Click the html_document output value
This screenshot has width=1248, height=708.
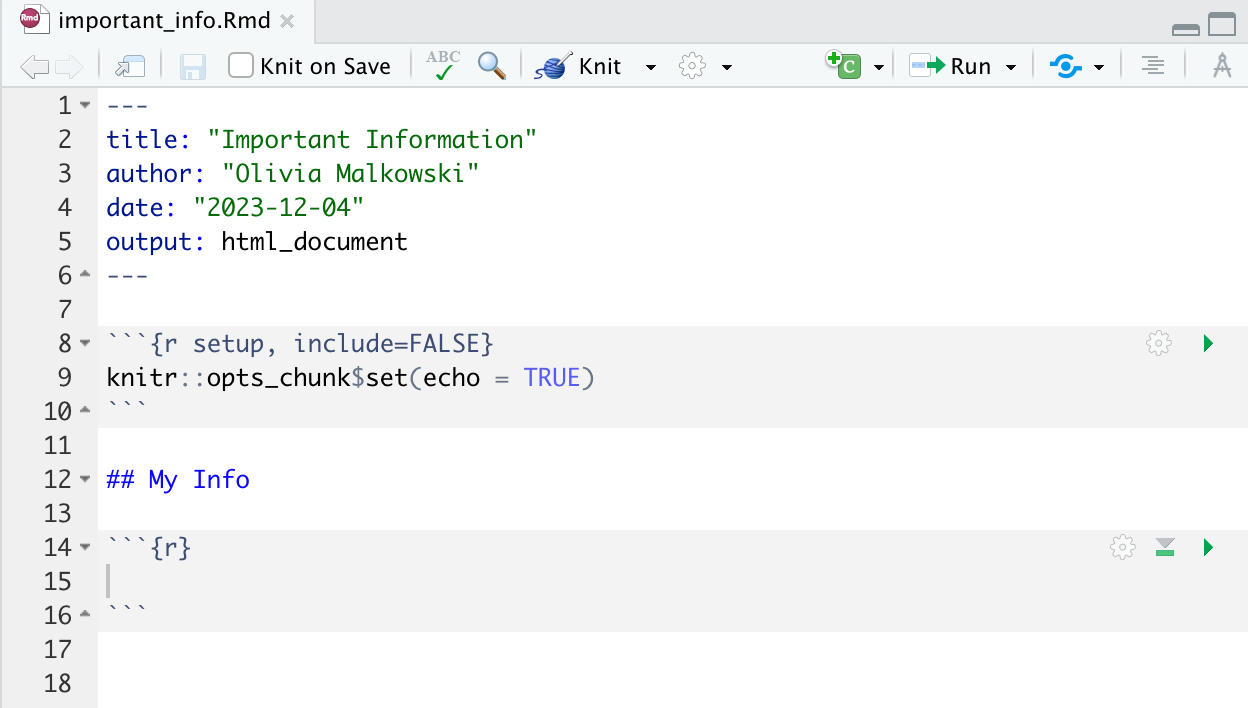(x=315, y=241)
